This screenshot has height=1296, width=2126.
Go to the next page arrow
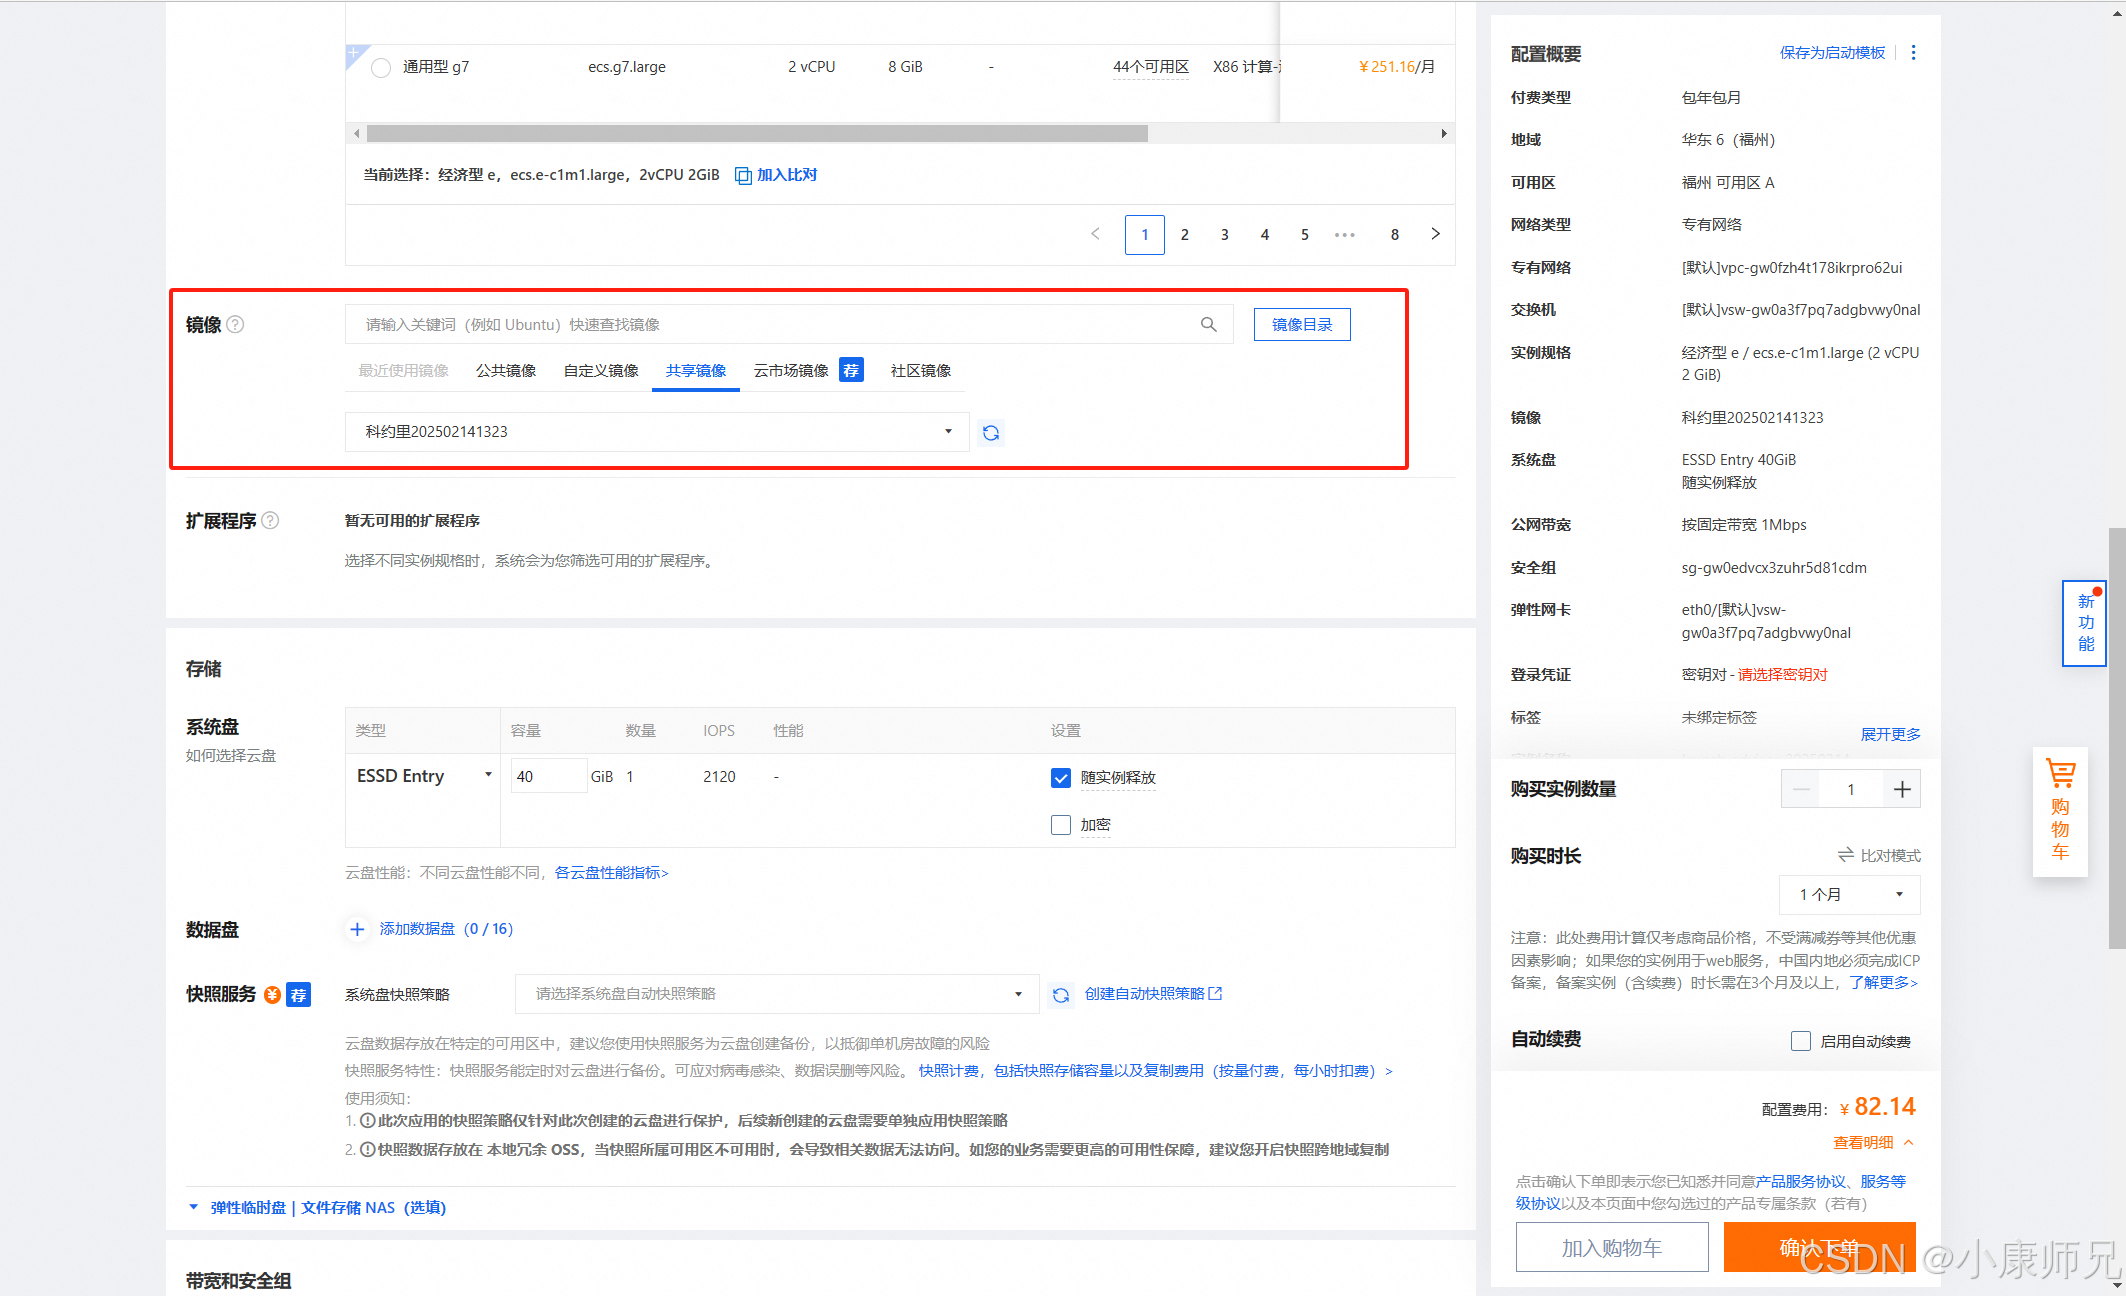coord(1435,234)
